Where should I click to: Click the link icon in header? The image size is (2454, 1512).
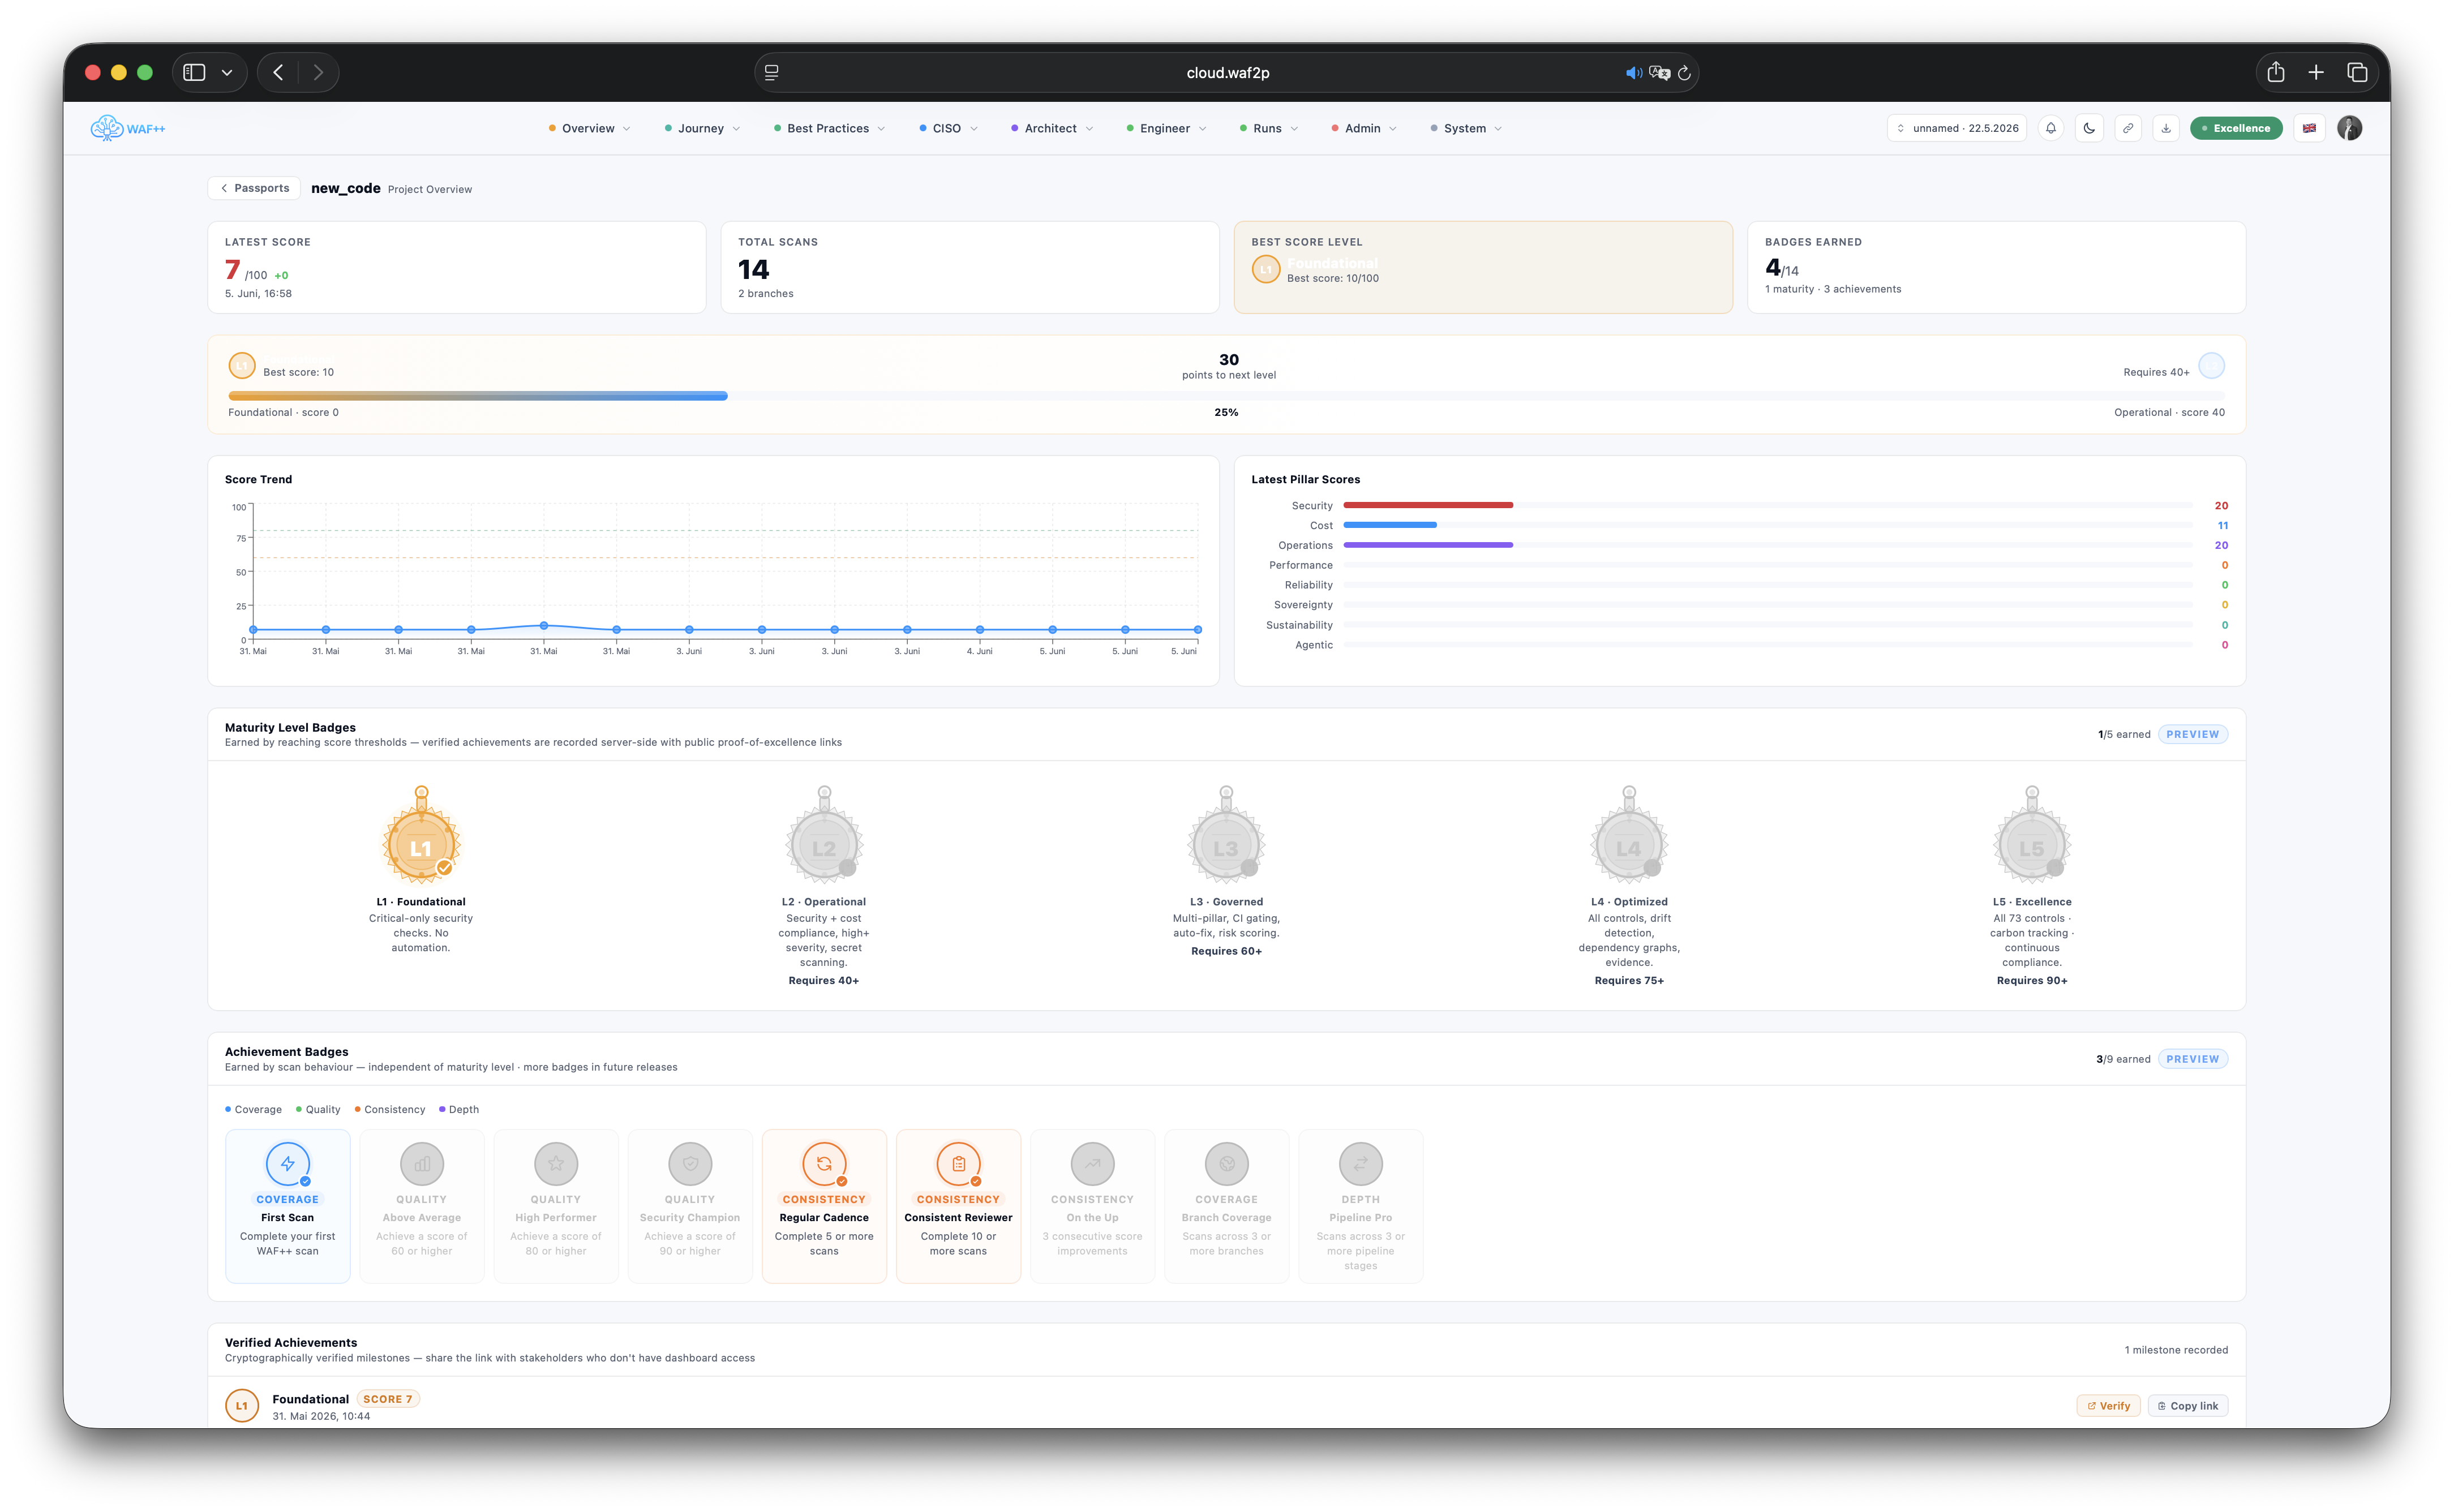2128,128
